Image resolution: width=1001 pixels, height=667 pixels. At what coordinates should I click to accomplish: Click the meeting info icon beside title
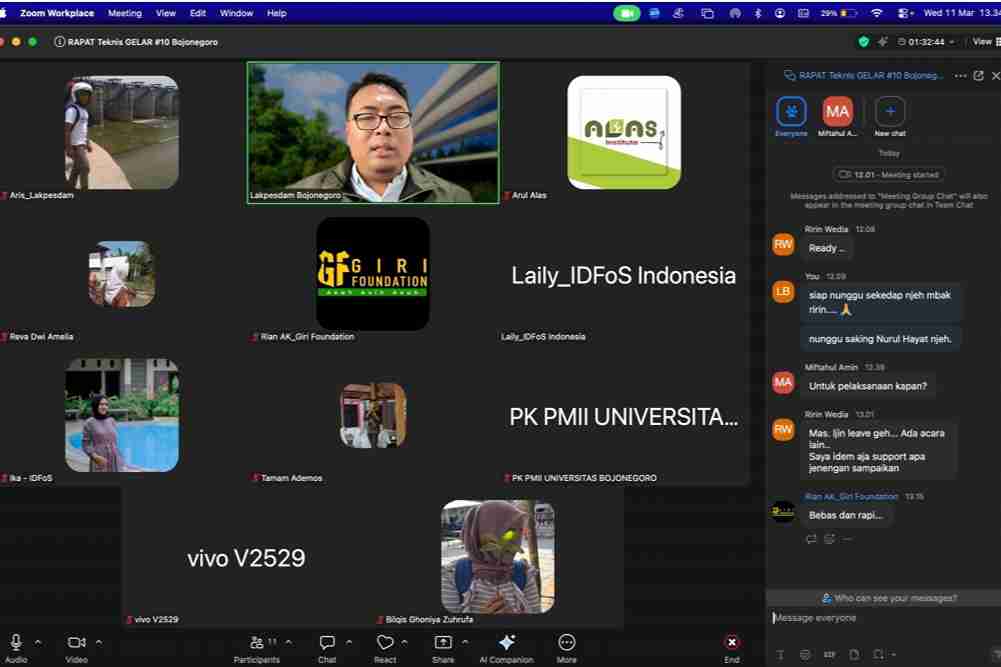[x=59, y=42]
